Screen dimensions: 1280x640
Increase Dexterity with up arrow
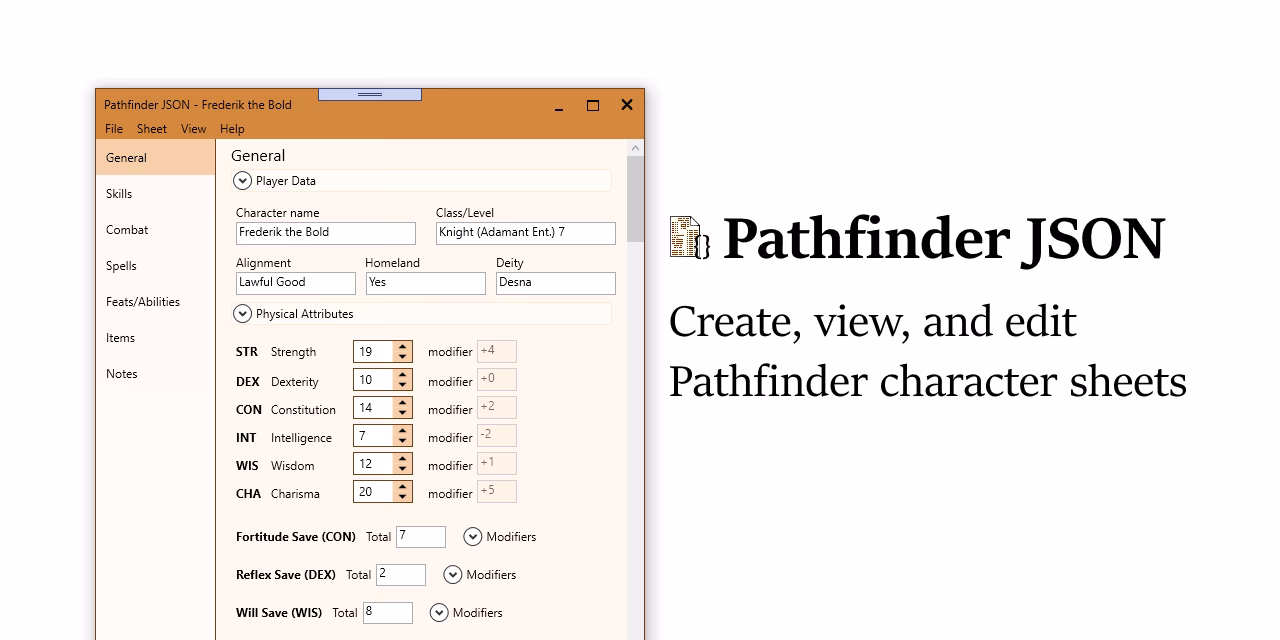point(403,375)
